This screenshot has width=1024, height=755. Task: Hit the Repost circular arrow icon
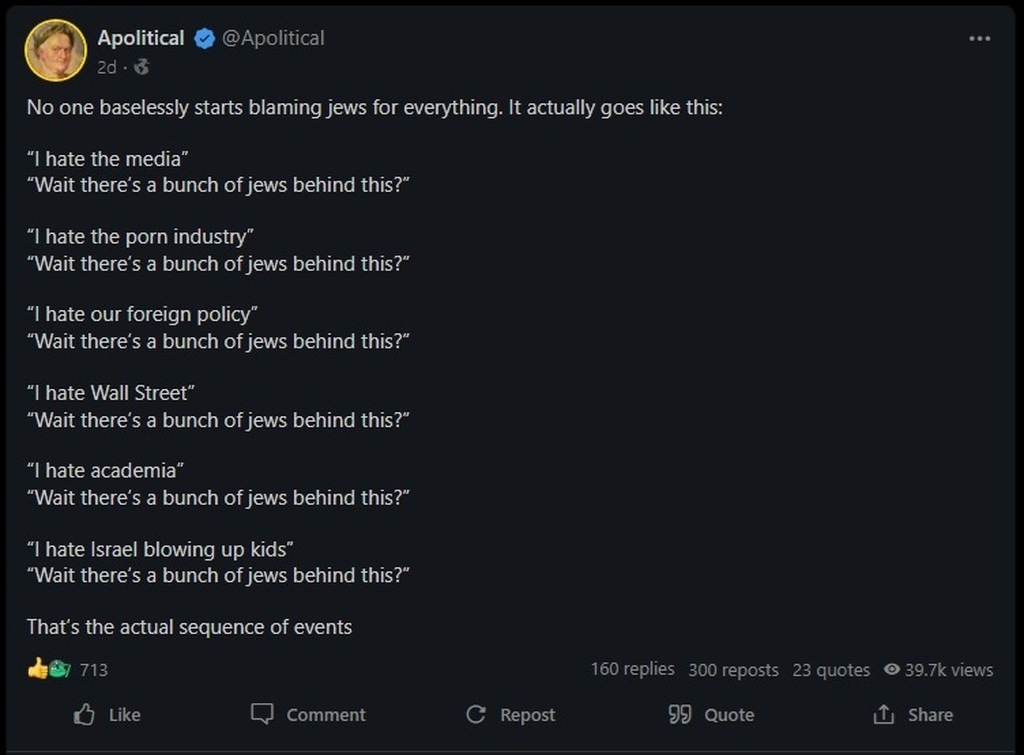click(x=476, y=714)
